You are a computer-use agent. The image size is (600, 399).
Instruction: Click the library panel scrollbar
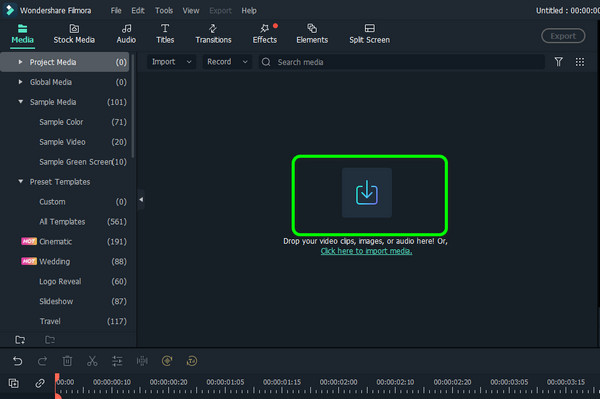point(133,106)
